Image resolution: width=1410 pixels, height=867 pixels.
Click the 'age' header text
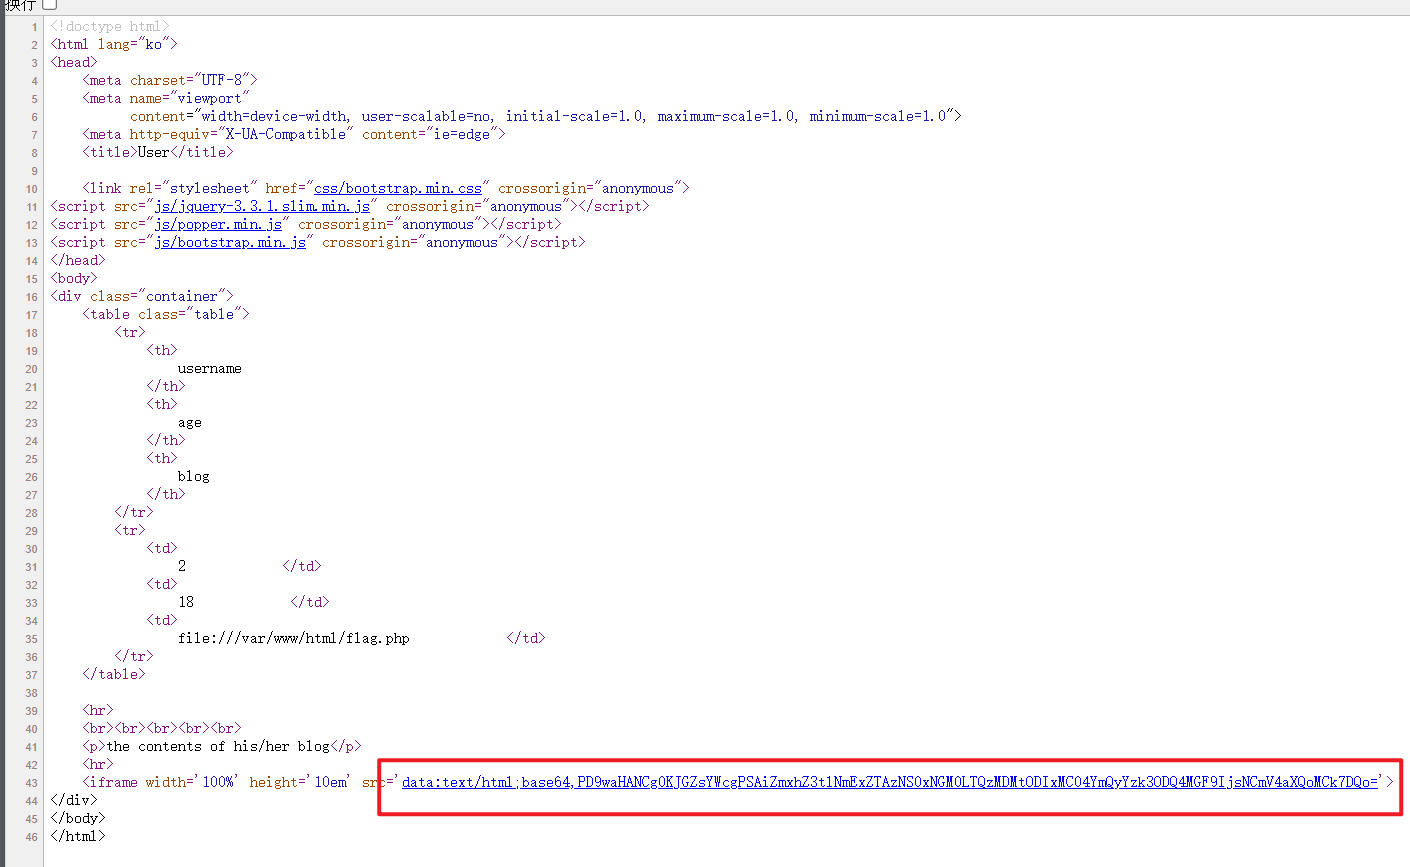tap(190, 422)
